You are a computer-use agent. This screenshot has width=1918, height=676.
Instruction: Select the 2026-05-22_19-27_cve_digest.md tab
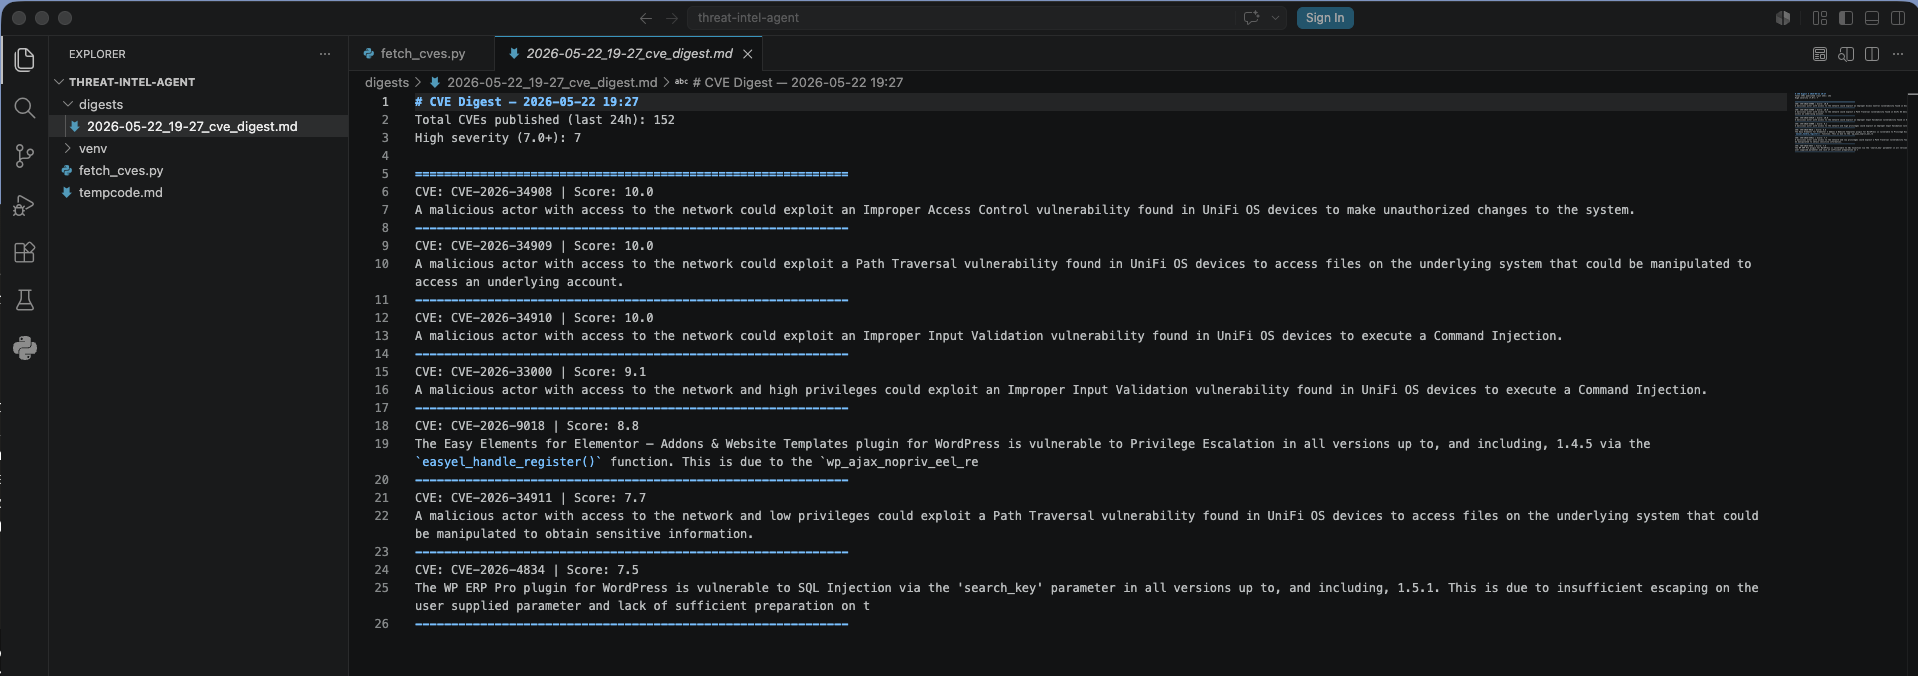[x=629, y=54]
